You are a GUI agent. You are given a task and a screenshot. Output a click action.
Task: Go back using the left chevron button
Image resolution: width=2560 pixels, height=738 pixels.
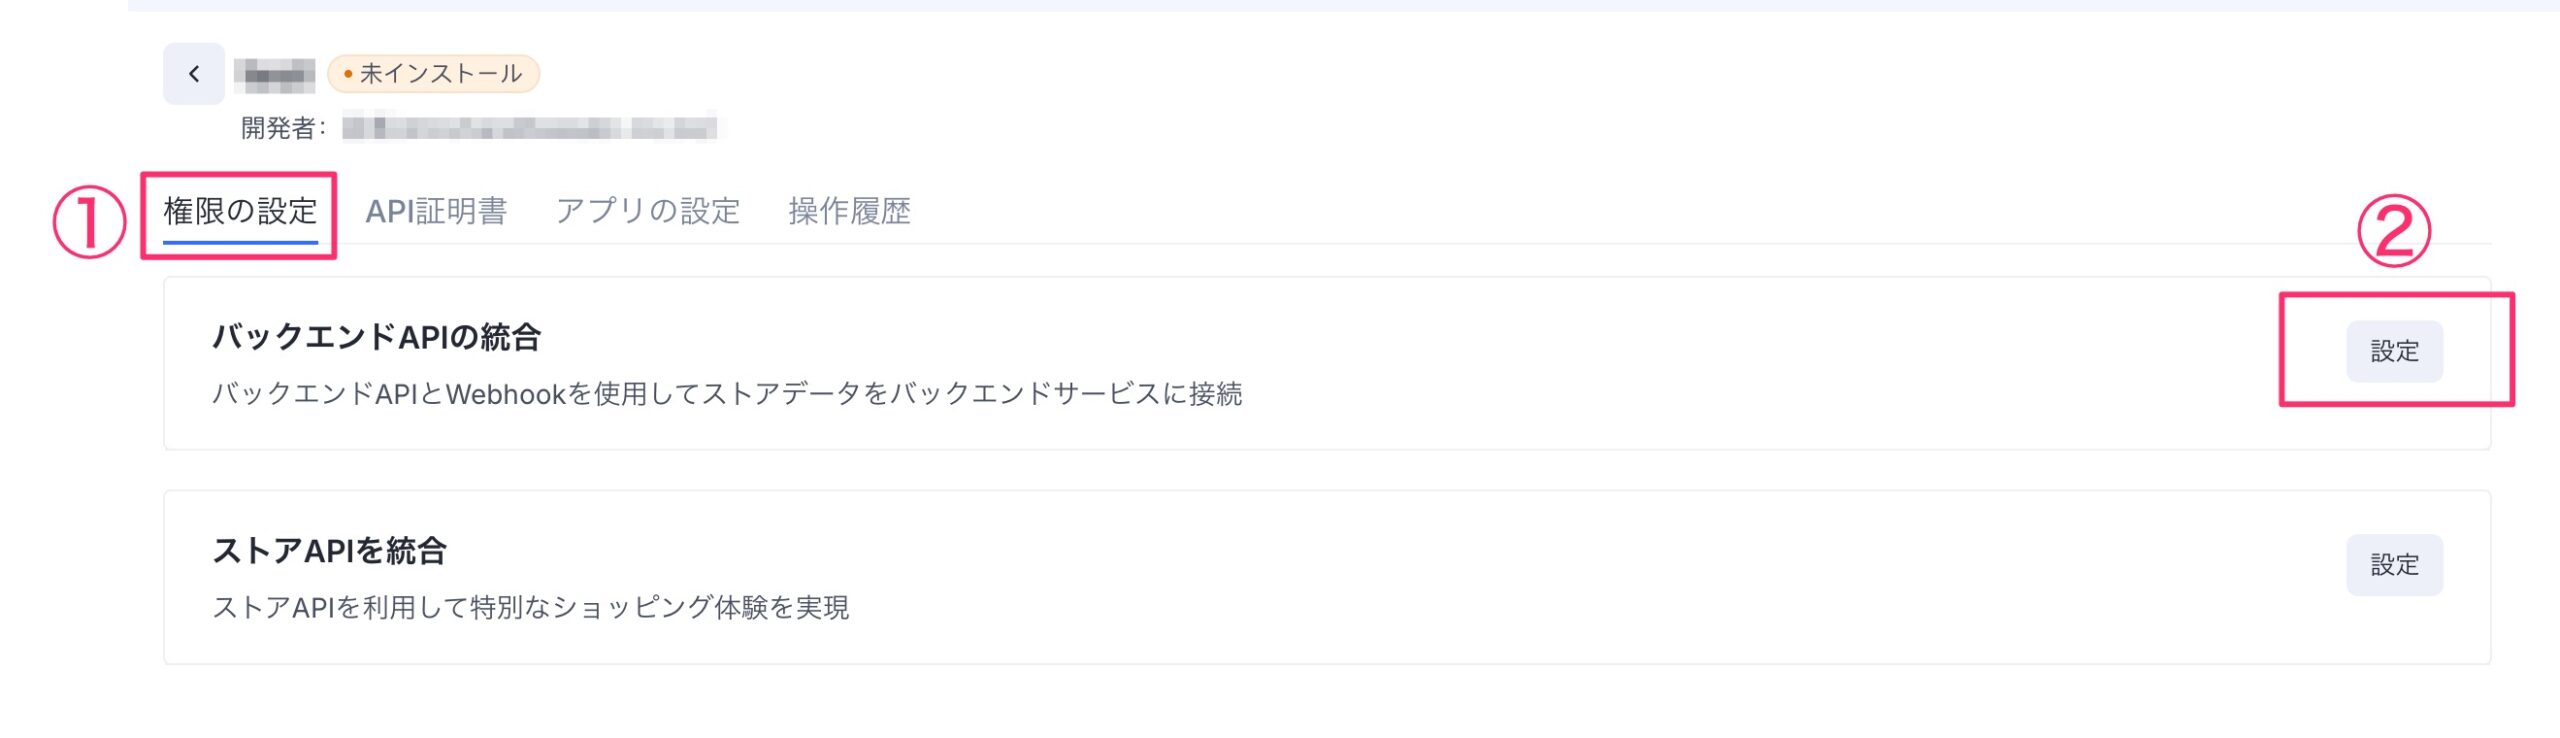[194, 74]
